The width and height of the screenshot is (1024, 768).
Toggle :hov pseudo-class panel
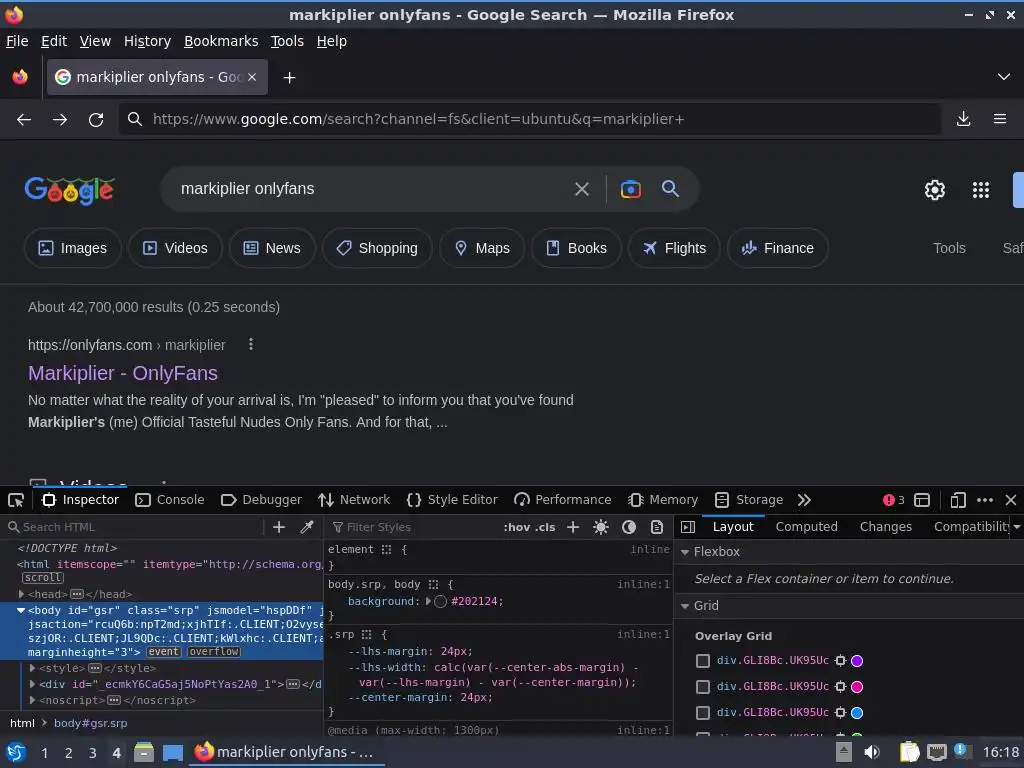tap(517, 527)
